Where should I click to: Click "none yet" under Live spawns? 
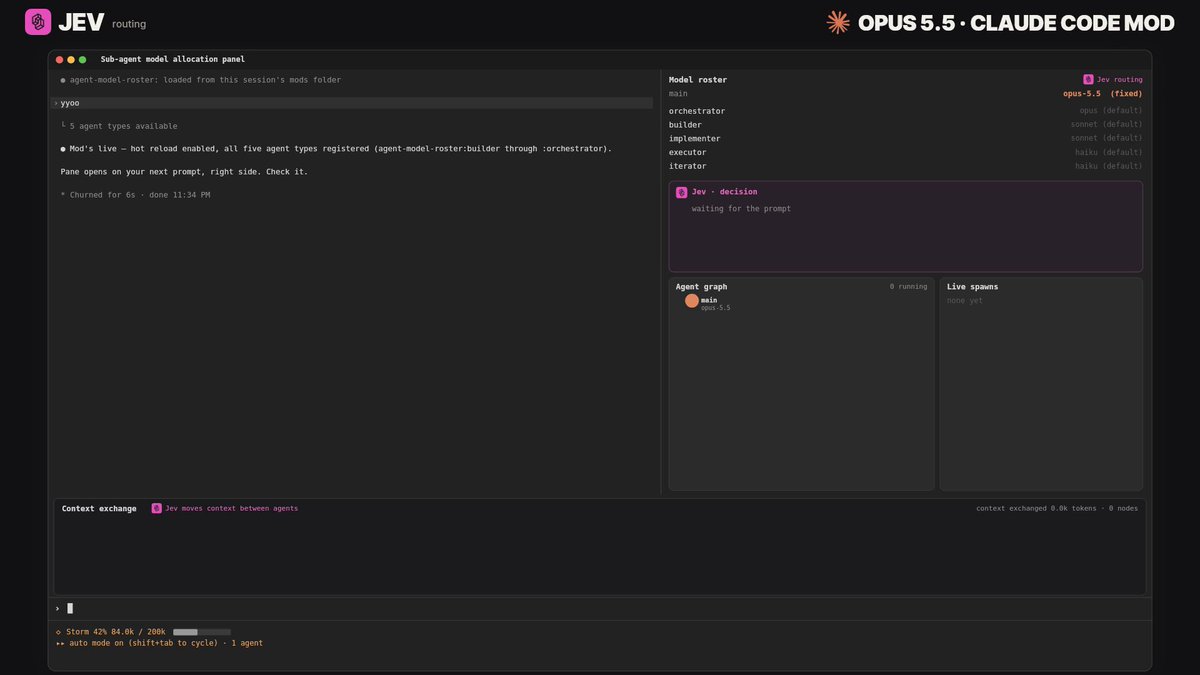965,301
